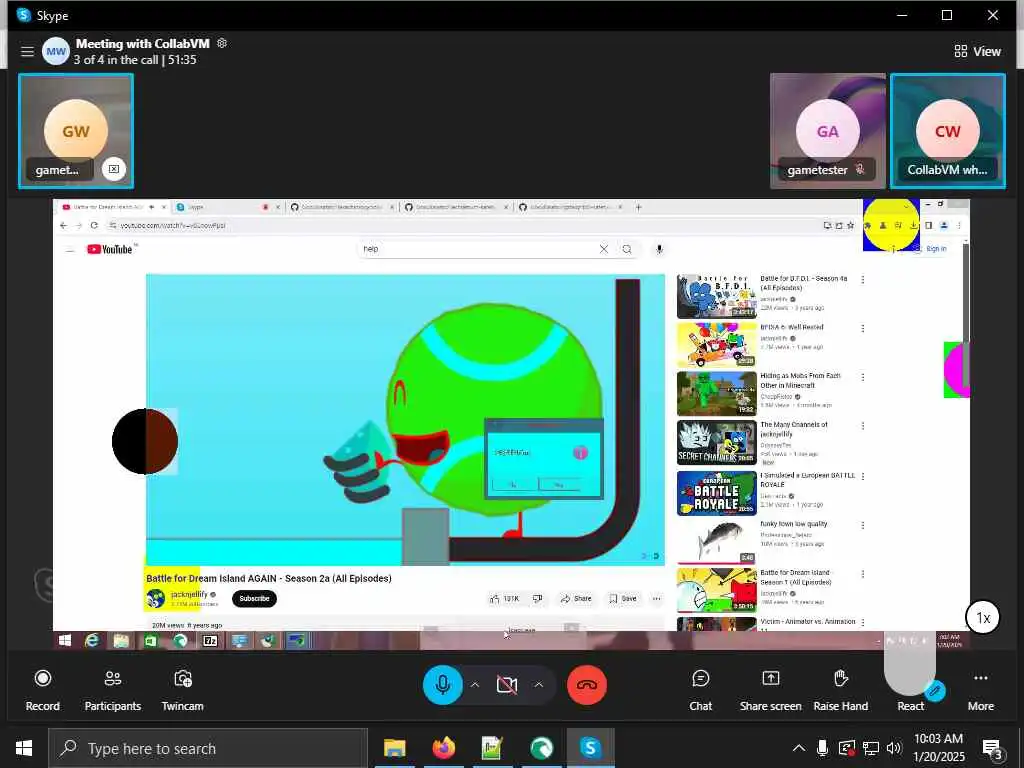Click the YouTube search field containing help
Screen dimensions: 1024x768
point(480,249)
